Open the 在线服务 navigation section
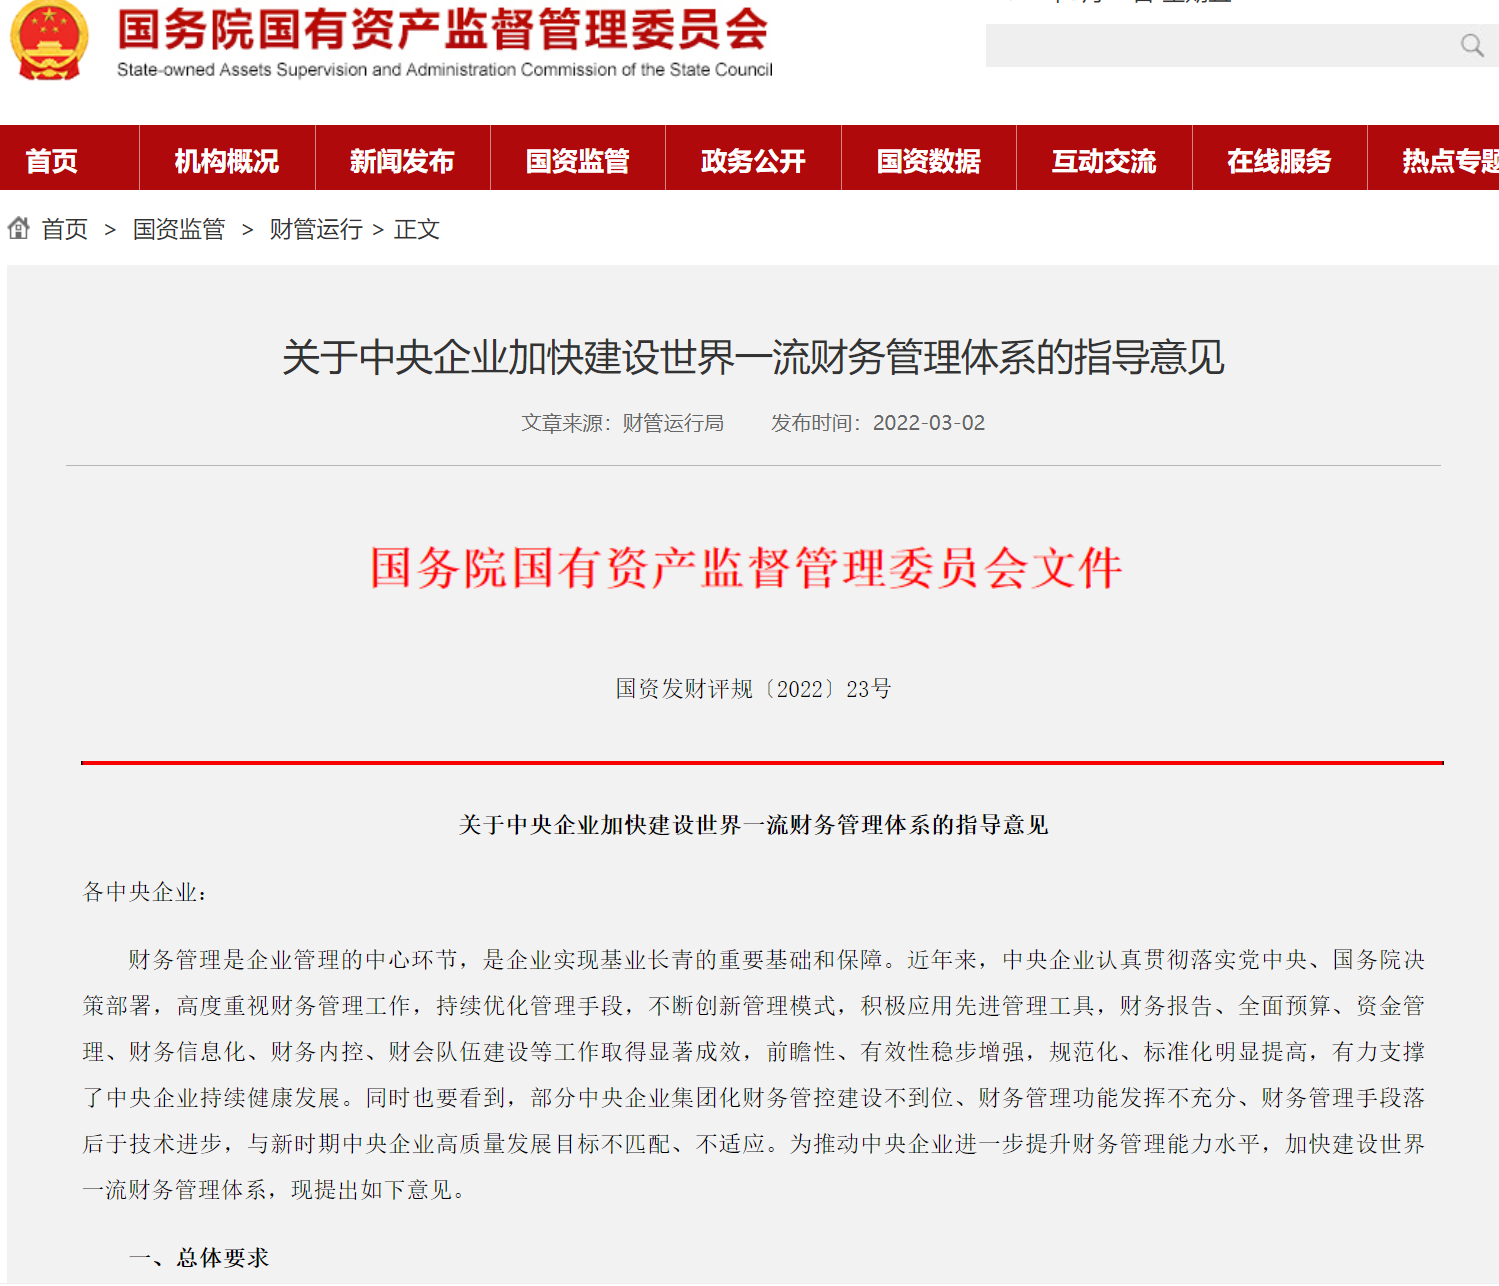Image resolution: width=1499 pixels, height=1286 pixels. [x=1279, y=158]
